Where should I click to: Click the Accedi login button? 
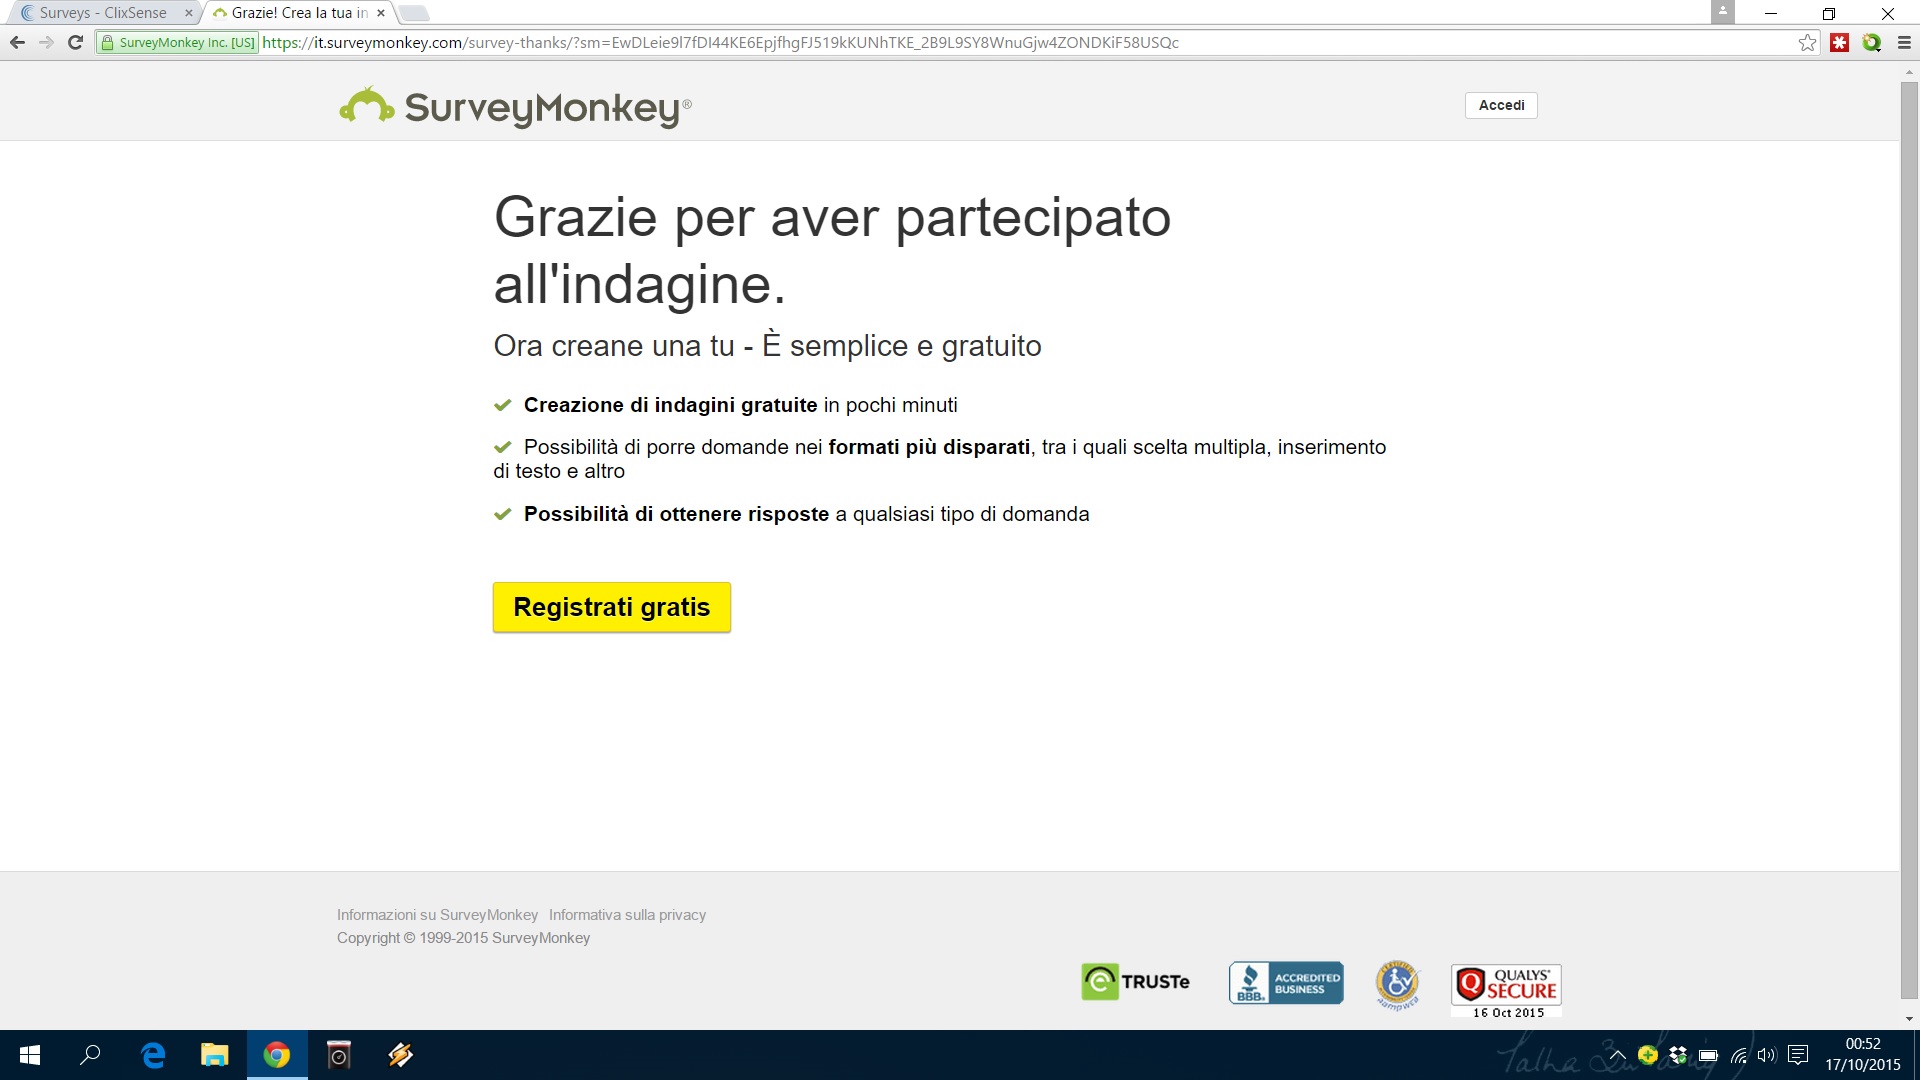1501,105
